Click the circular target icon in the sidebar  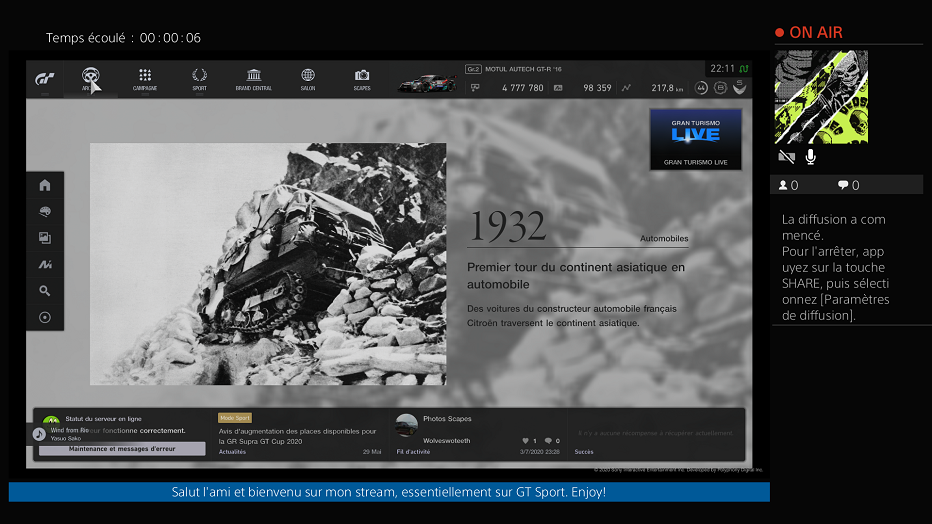(45, 317)
